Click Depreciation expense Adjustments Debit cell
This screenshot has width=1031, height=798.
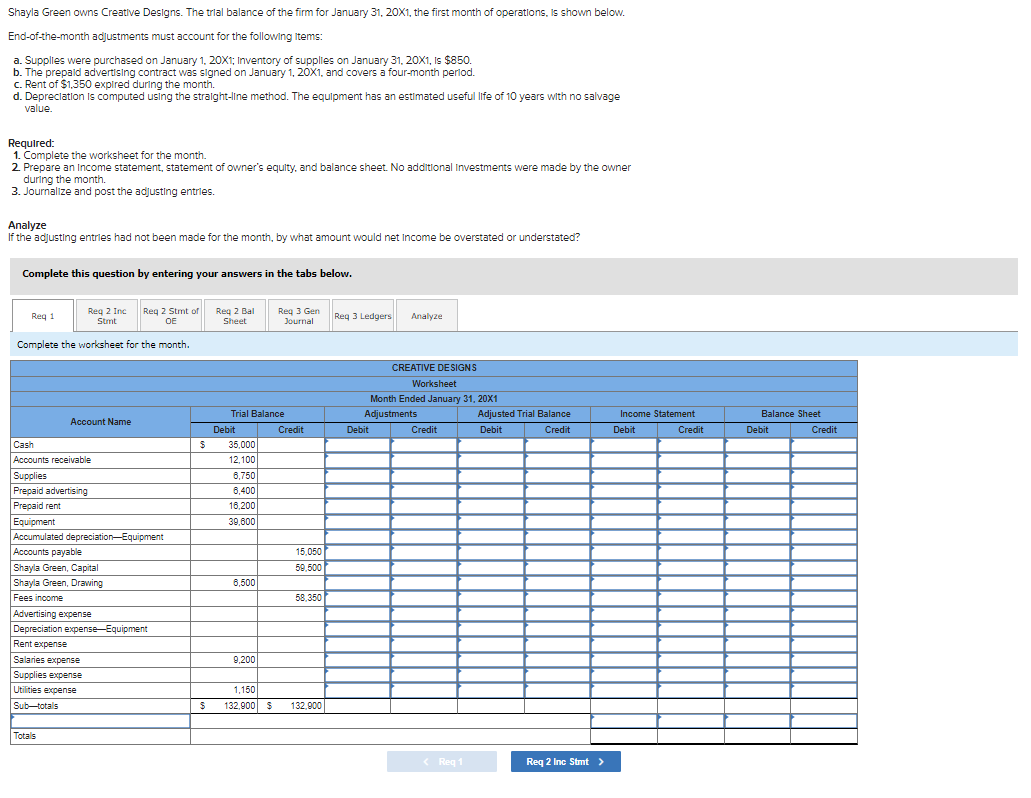(357, 629)
